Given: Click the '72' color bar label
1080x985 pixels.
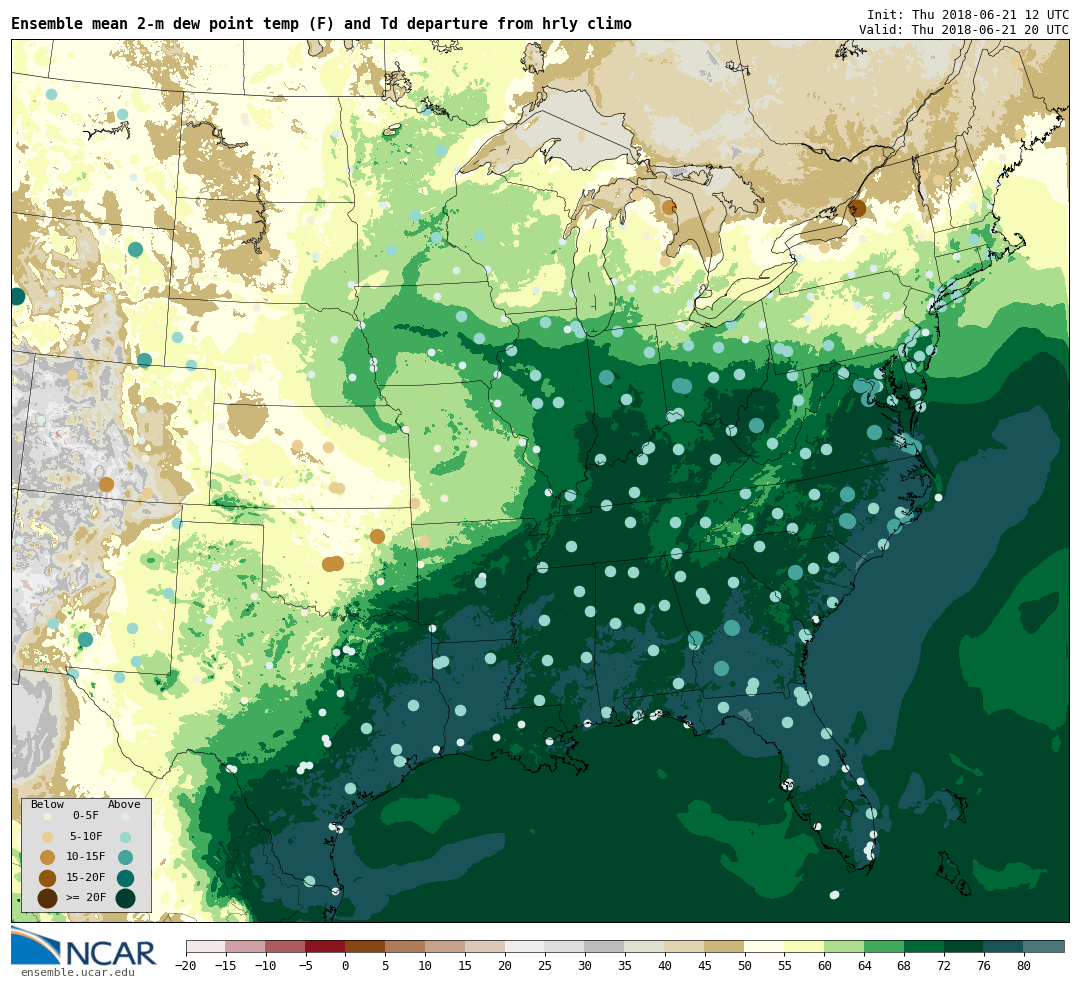Looking at the screenshot, I should [x=944, y=965].
